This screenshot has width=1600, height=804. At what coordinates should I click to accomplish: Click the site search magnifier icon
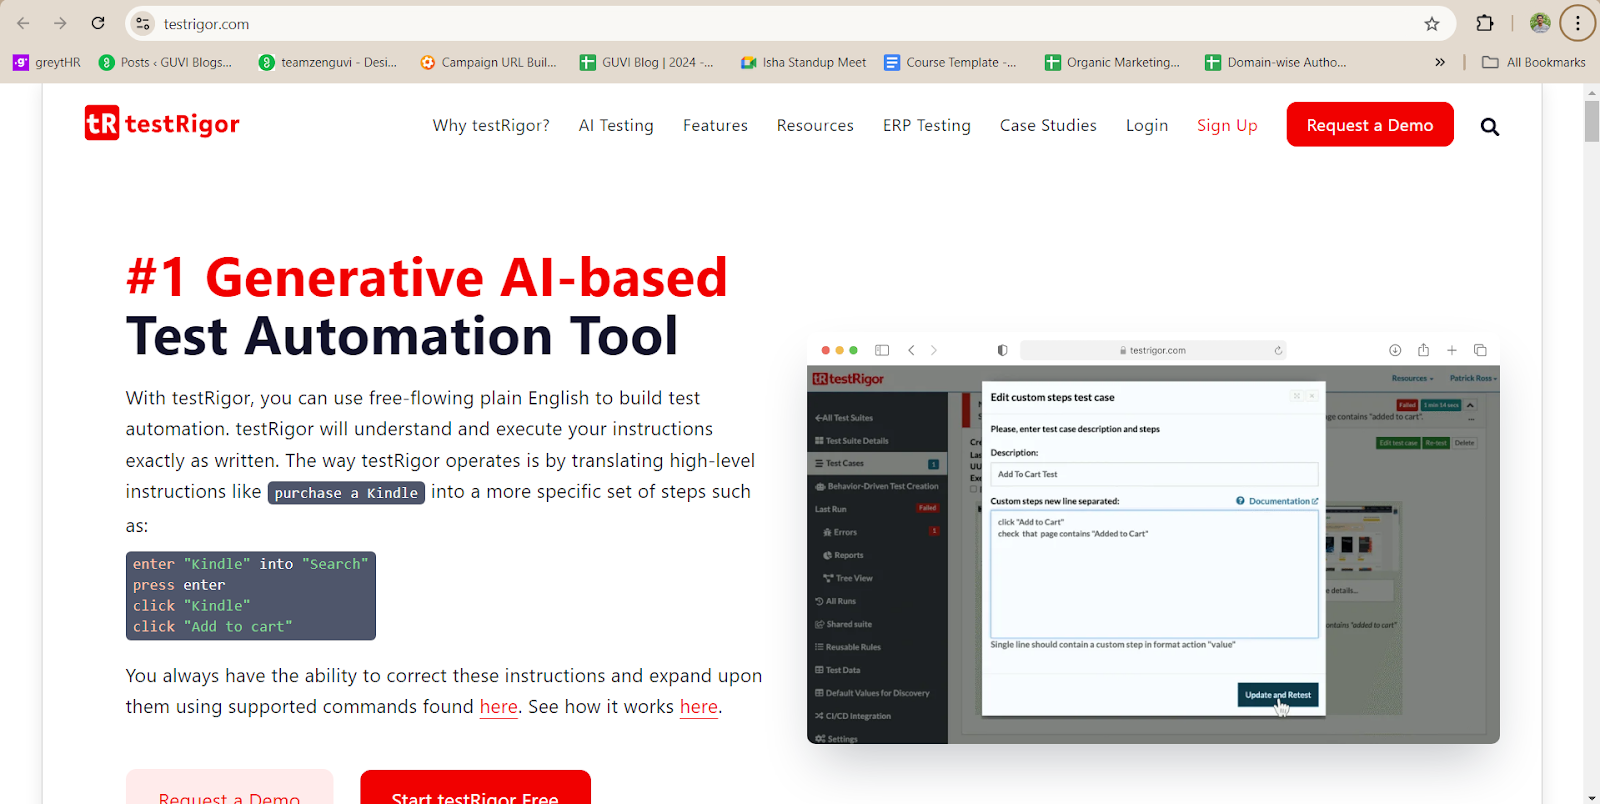(x=1490, y=127)
